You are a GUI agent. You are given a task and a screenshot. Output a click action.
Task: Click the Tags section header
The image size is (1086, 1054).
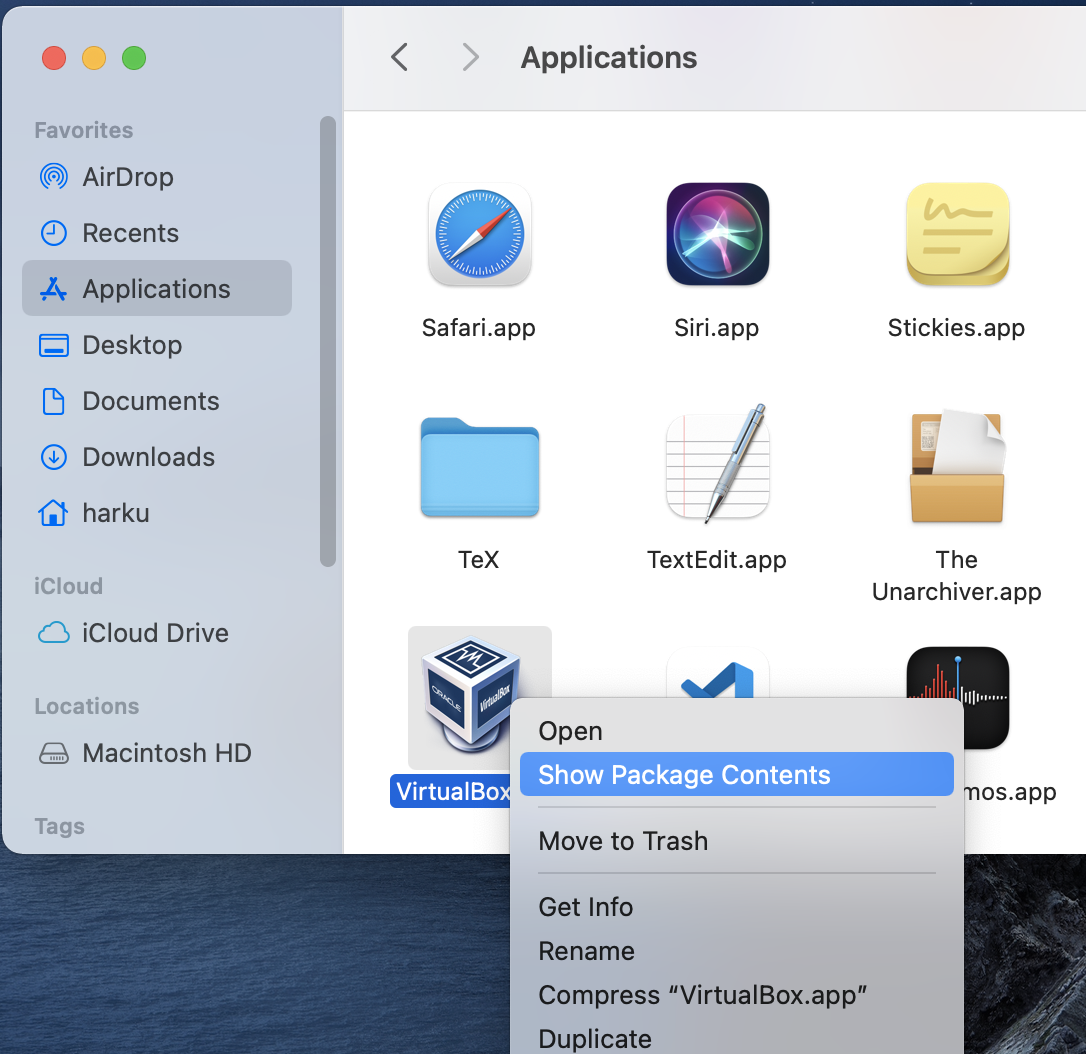pyautogui.click(x=60, y=826)
